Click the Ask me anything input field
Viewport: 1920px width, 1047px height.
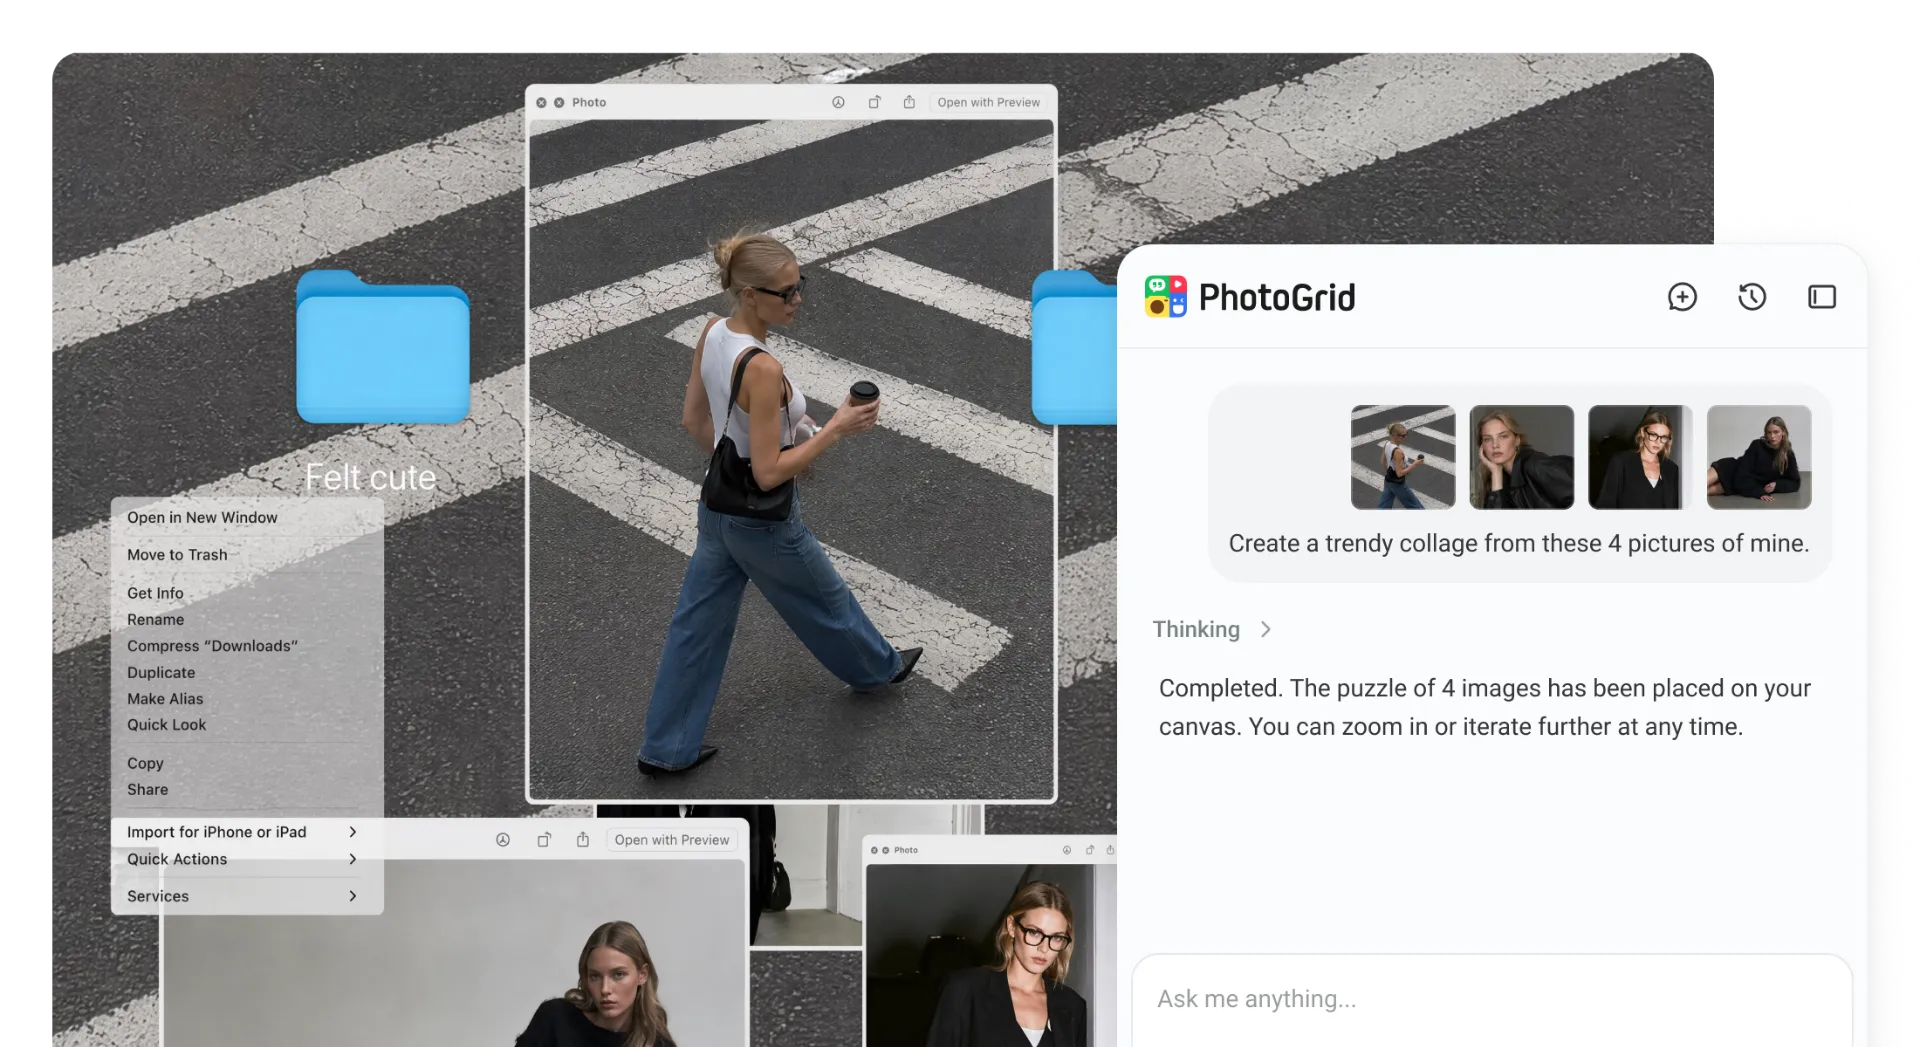point(1491,999)
